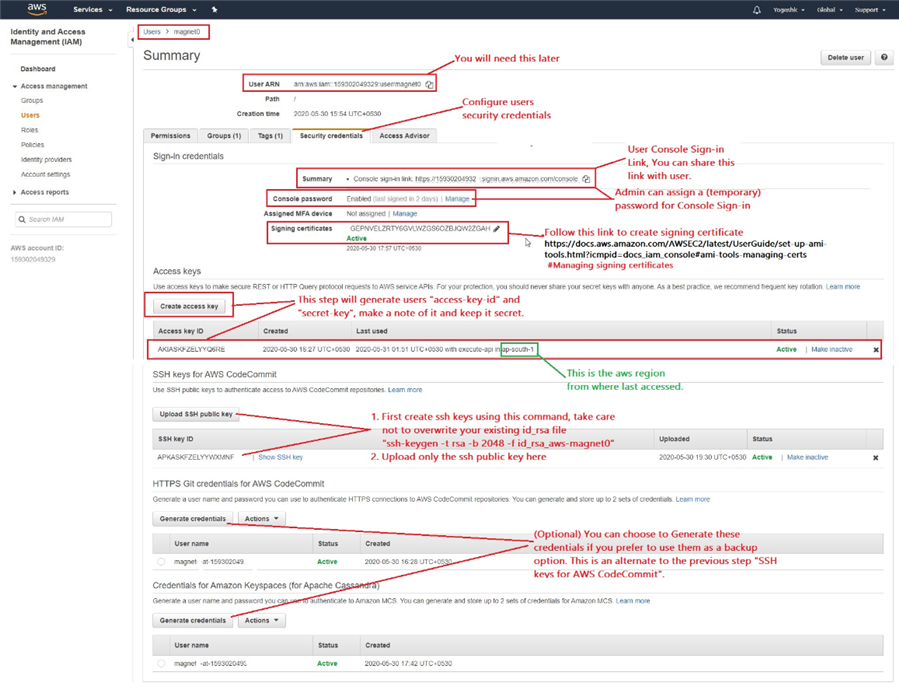Open Learn more for access keys
899x700 pixels.
point(843,287)
